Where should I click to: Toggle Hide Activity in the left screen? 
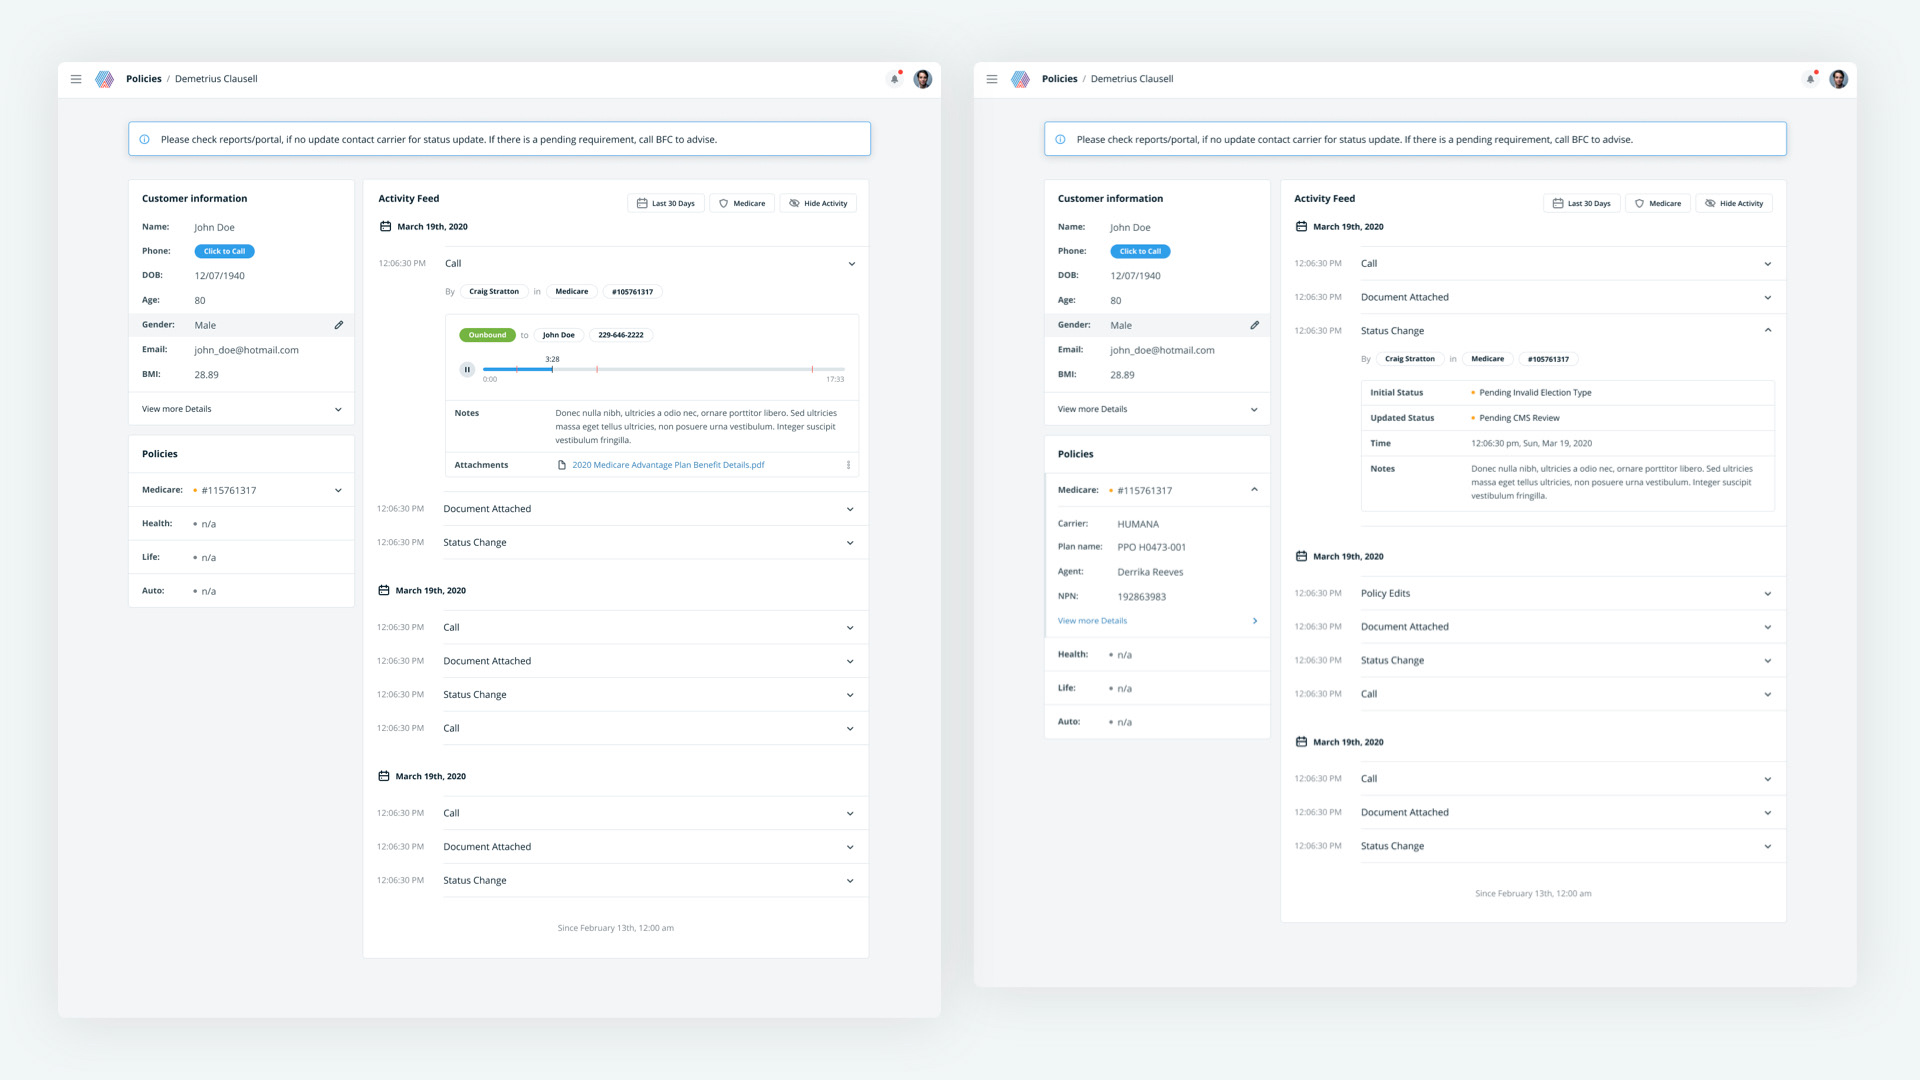click(x=818, y=203)
